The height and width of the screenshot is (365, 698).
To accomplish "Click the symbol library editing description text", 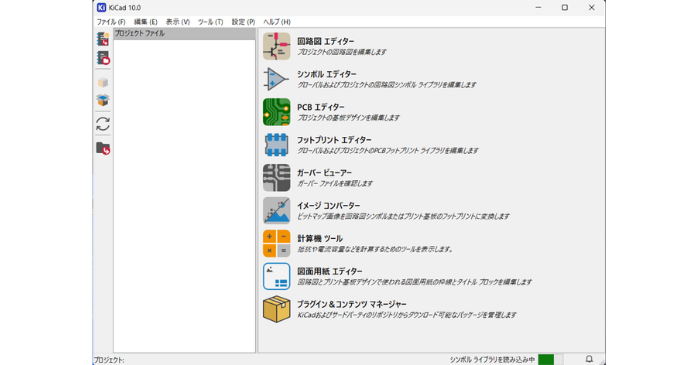I will [387, 85].
